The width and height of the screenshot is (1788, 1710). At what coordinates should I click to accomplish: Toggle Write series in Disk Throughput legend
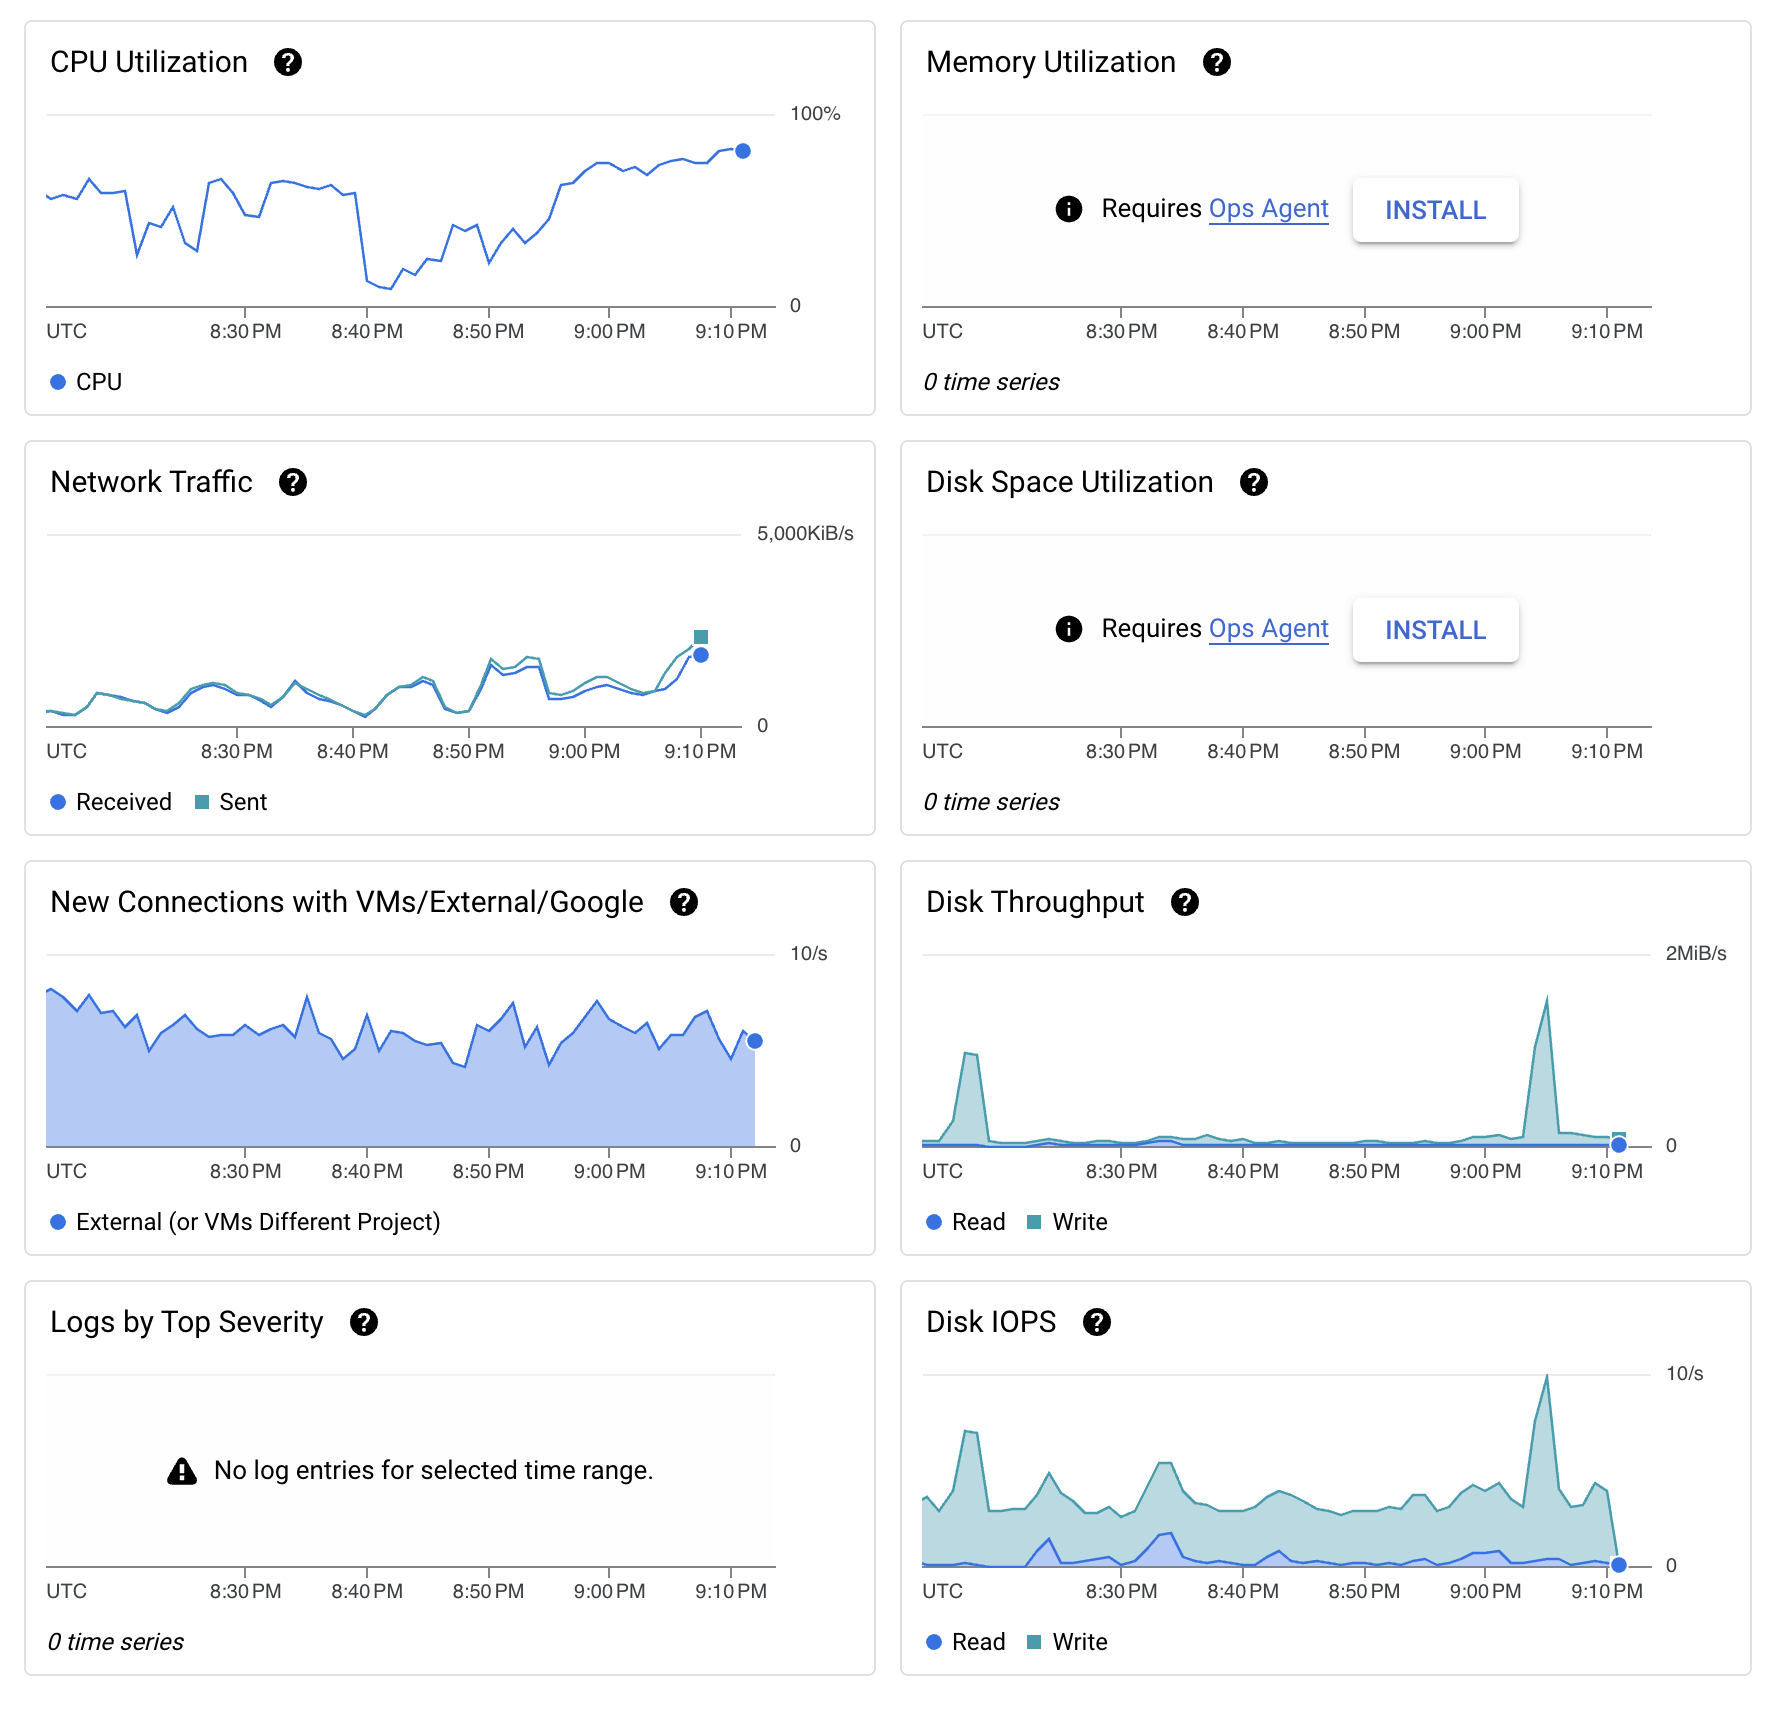1067,1222
